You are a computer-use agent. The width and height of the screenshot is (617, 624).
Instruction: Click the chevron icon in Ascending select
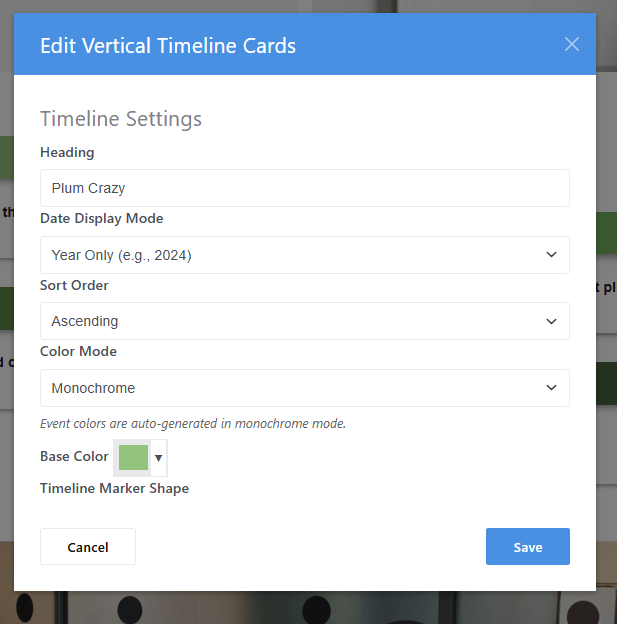(x=551, y=321)
